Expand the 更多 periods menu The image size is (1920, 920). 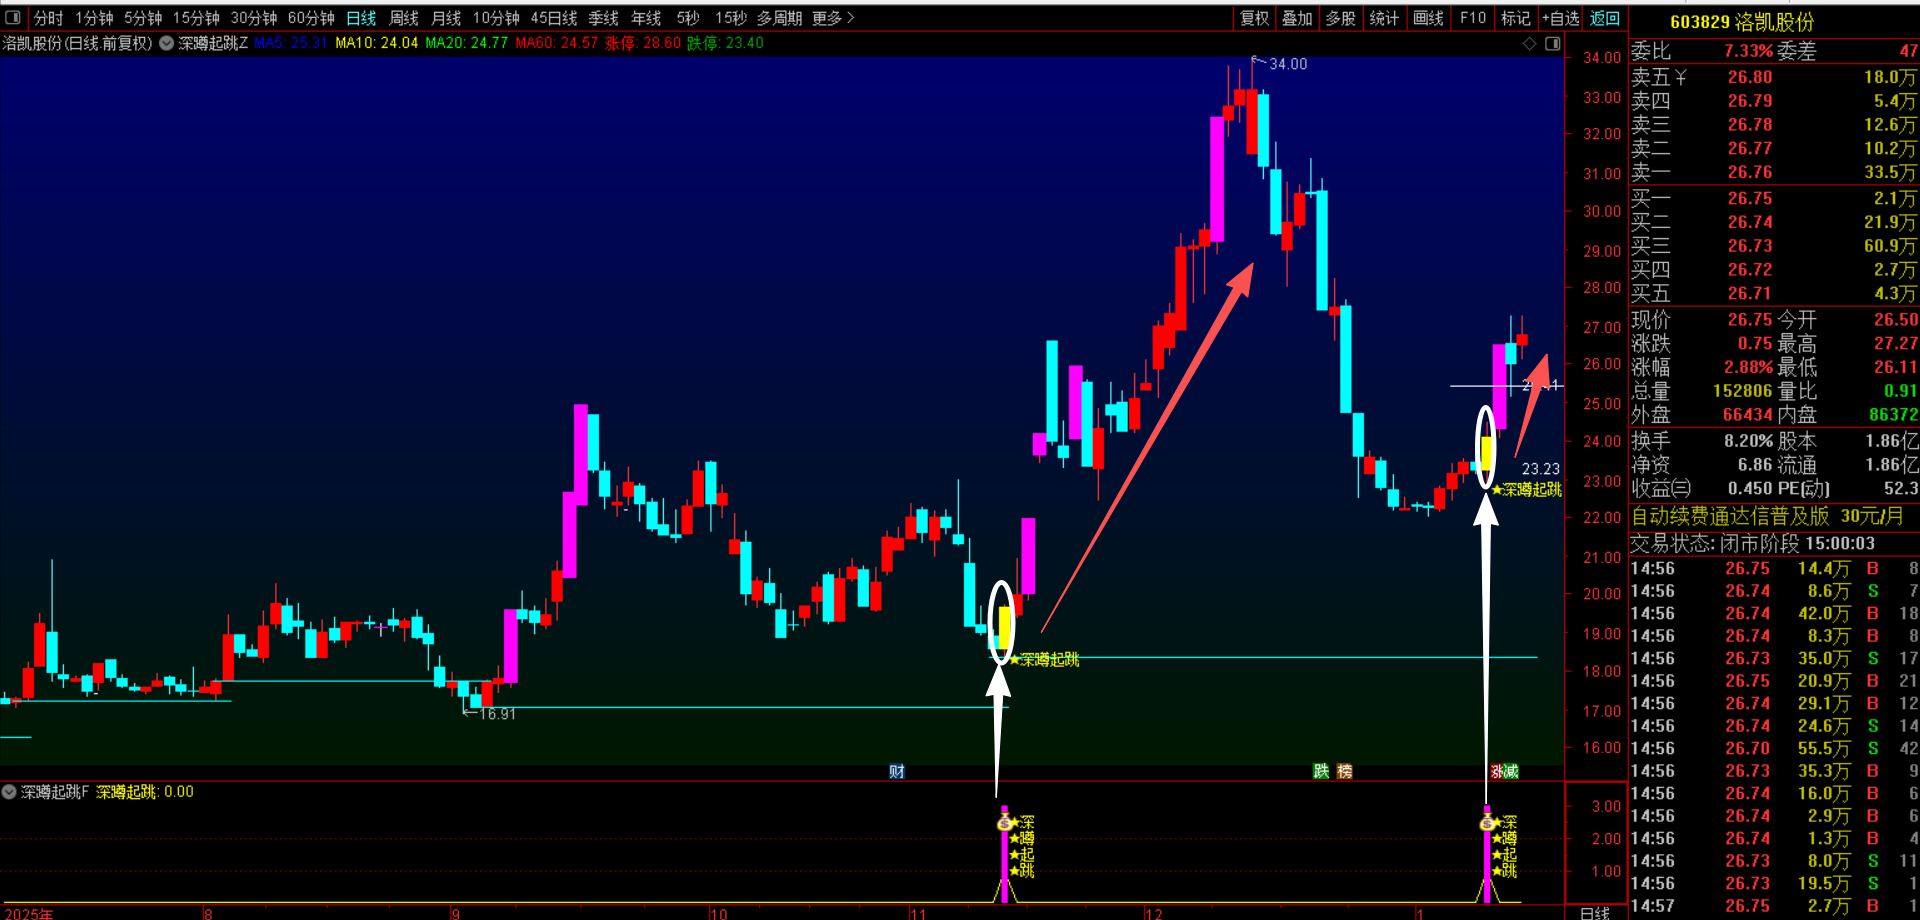click(x=833, y=18)
